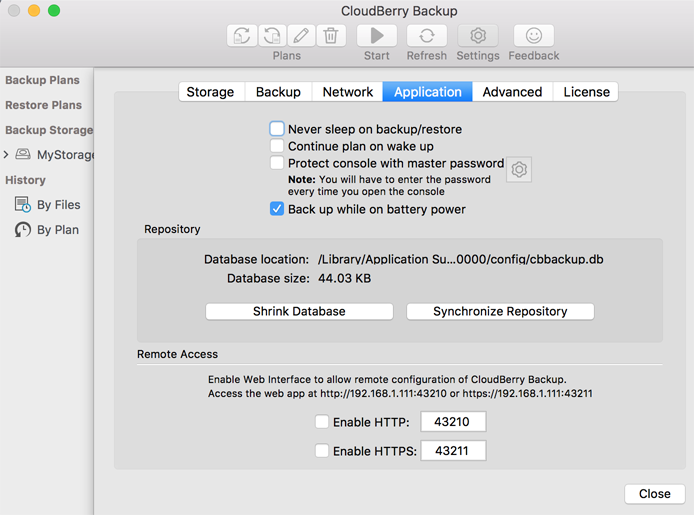
Task: Check Continue plan on wake up
Action: [x=277, y=146]
